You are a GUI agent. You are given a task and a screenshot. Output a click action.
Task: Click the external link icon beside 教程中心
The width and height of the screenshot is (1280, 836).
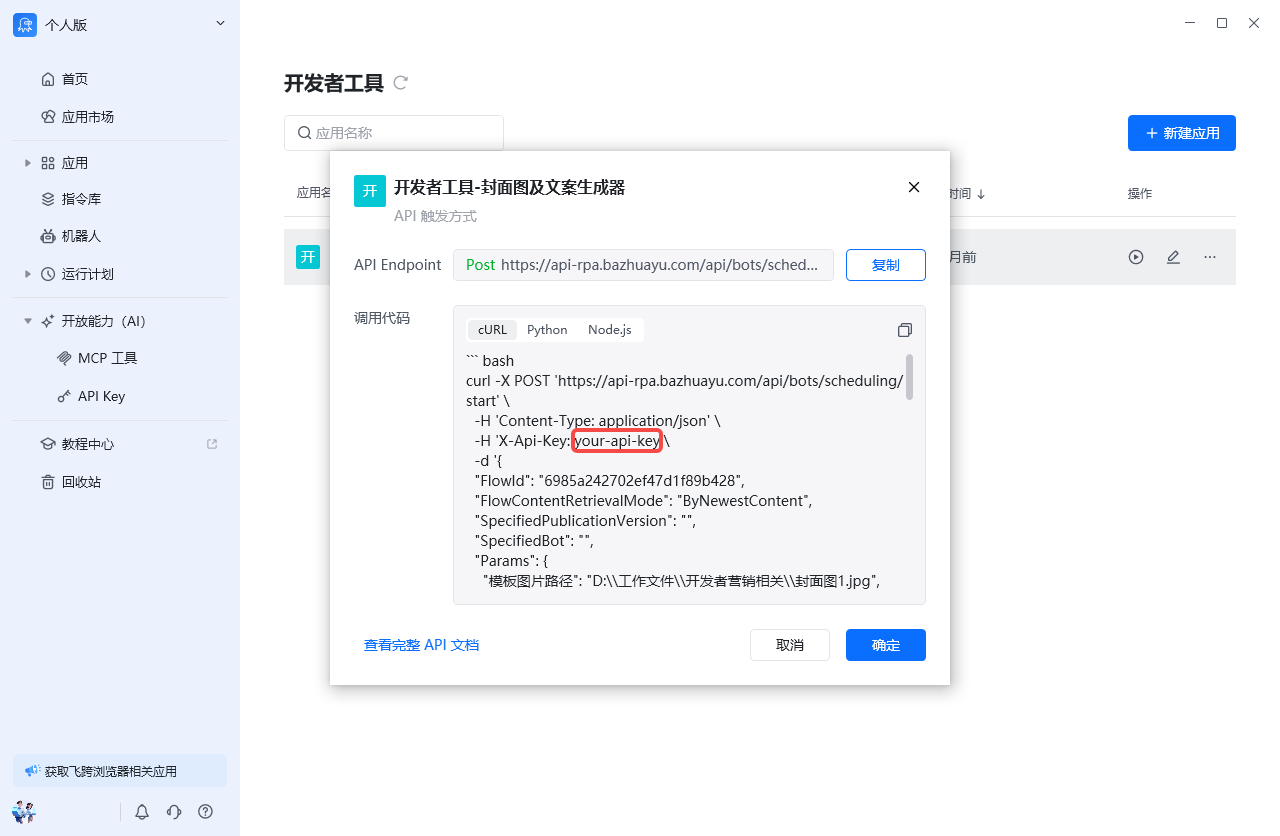pos(212,444)
